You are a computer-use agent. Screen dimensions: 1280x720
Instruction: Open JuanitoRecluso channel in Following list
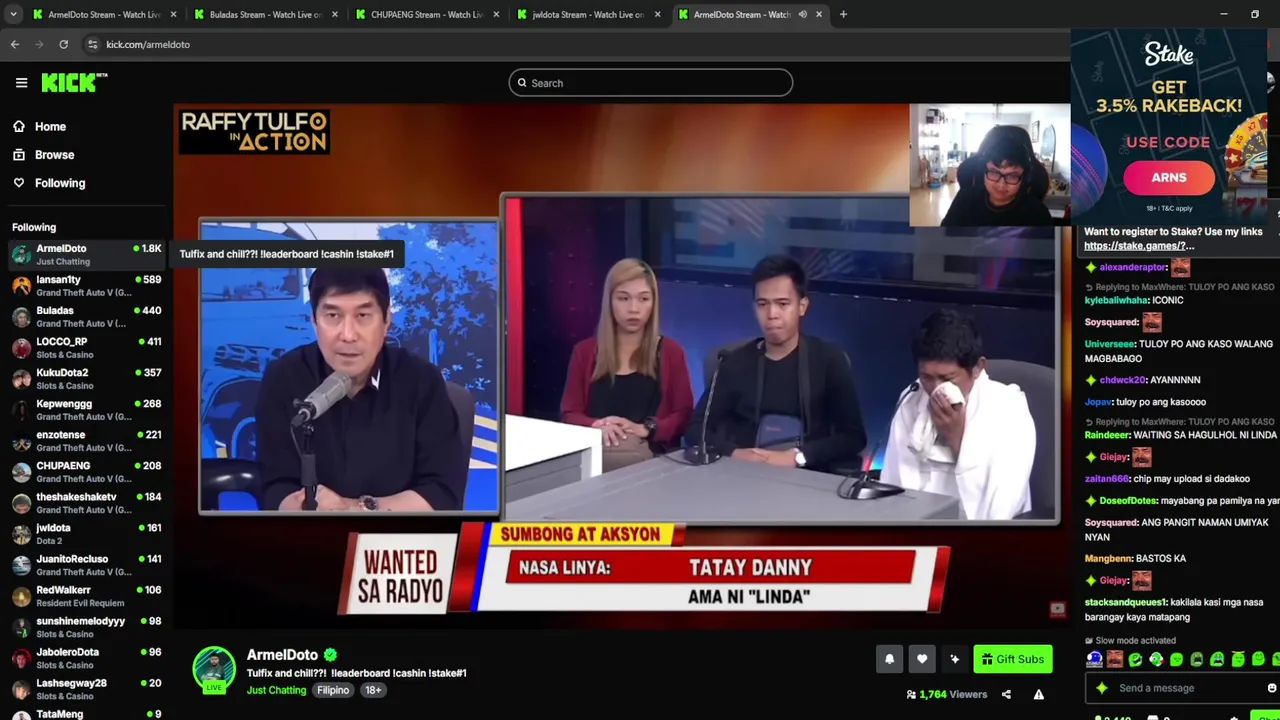[86, 565]
